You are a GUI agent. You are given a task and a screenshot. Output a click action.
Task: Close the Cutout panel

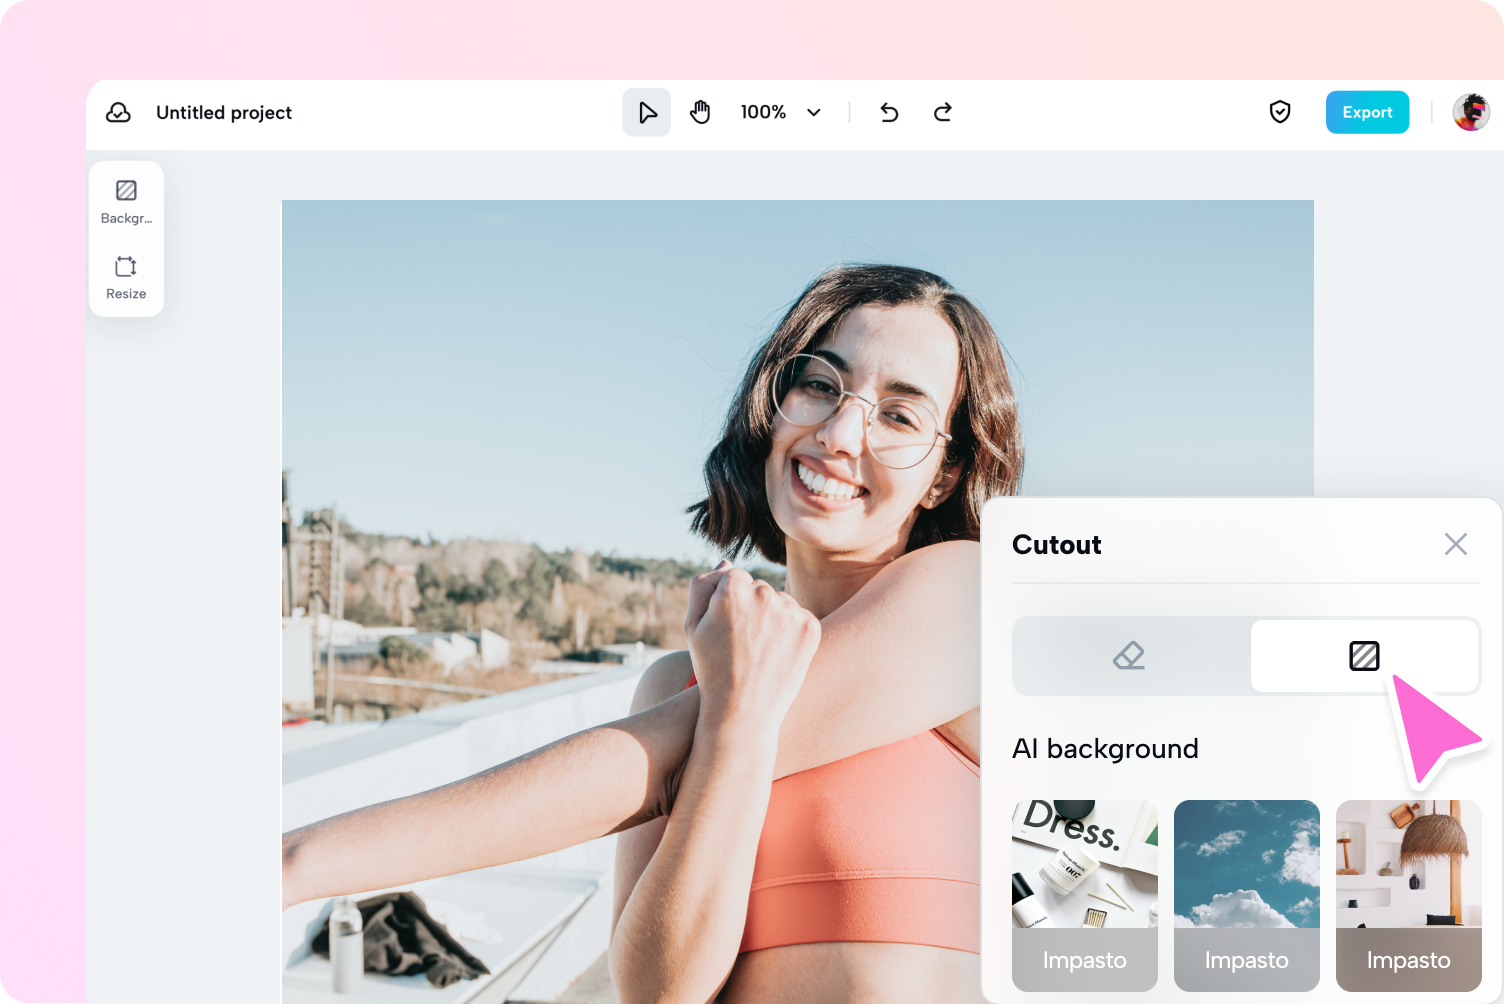tap(1456, 544)
